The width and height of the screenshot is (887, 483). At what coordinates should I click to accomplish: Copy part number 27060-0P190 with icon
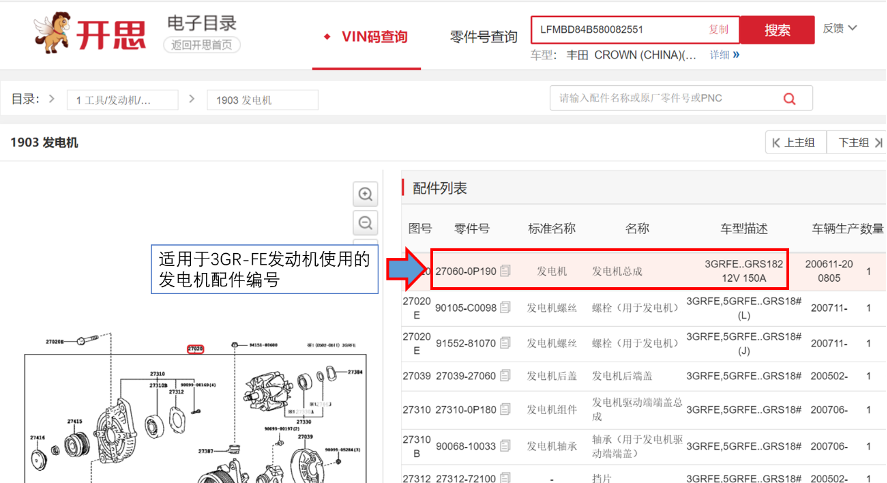(x=505, y=271)
